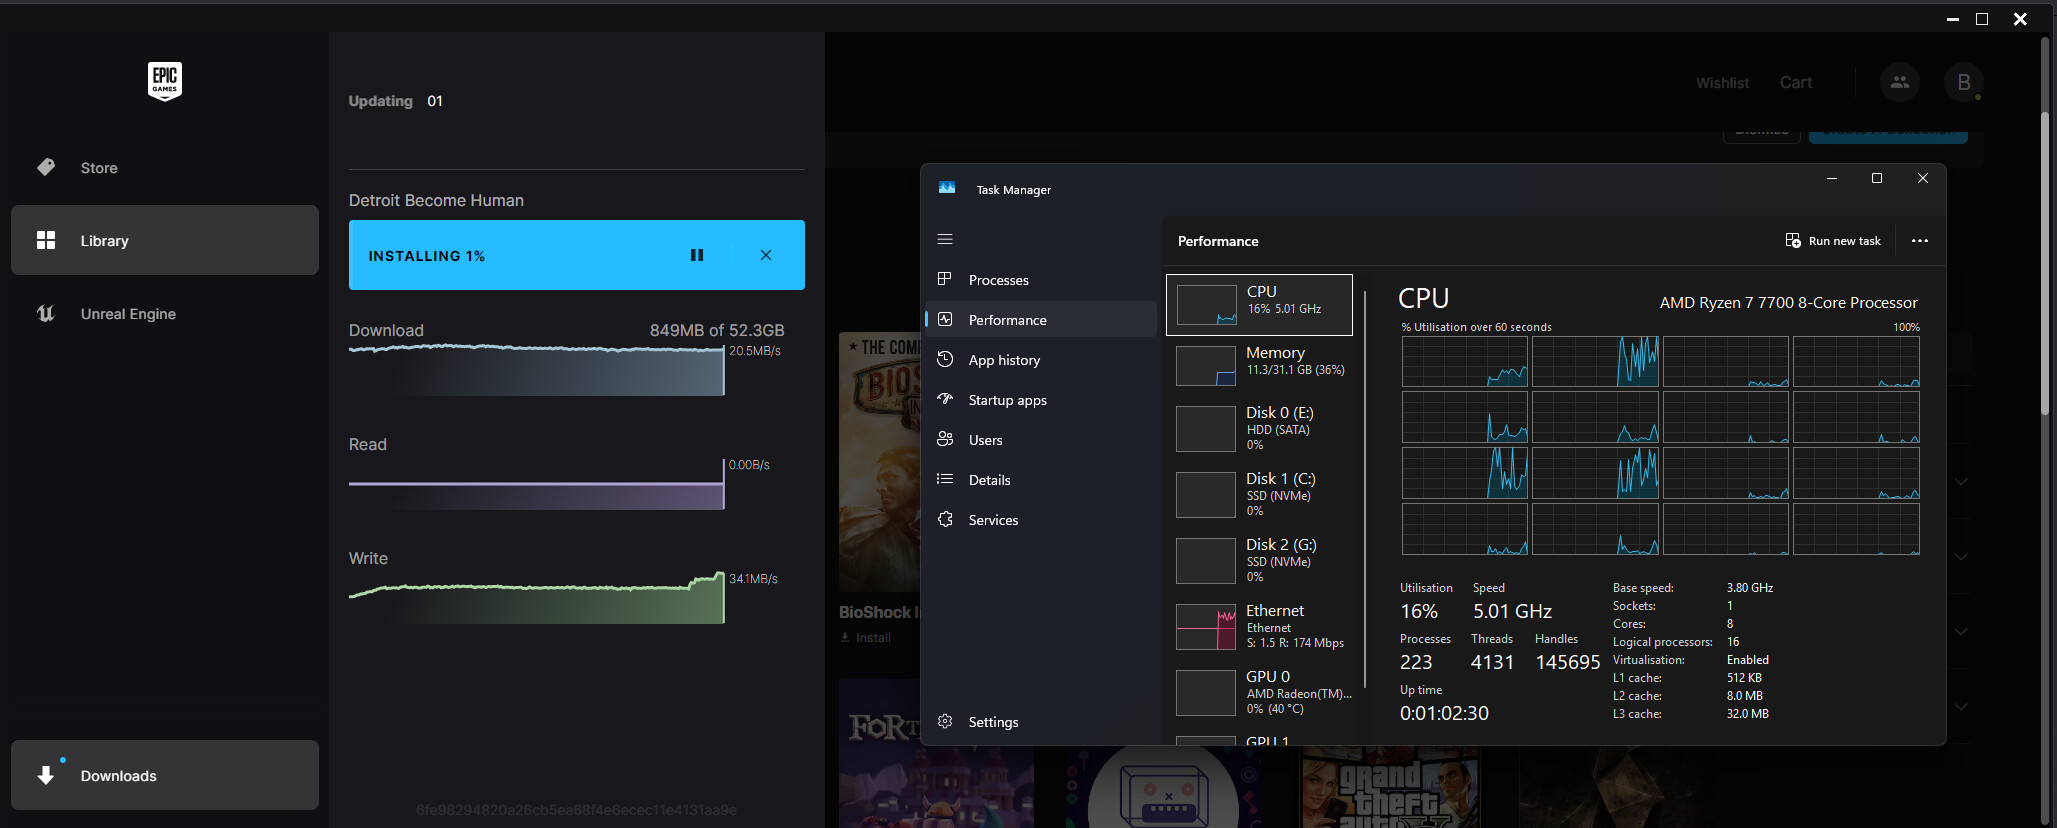Click the "Detroit Become Human" title

point(436,200)
